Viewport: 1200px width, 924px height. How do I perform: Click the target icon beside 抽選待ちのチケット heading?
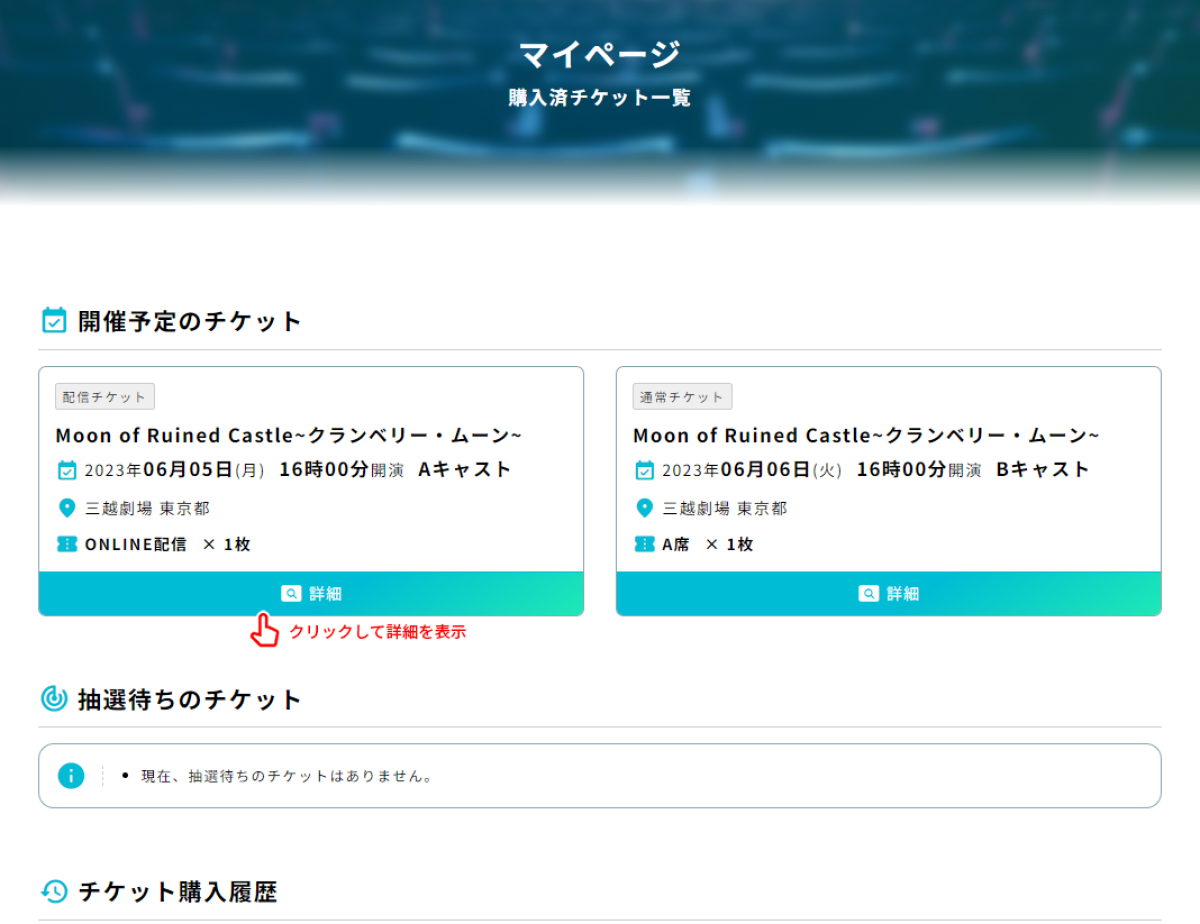point(54,699)
